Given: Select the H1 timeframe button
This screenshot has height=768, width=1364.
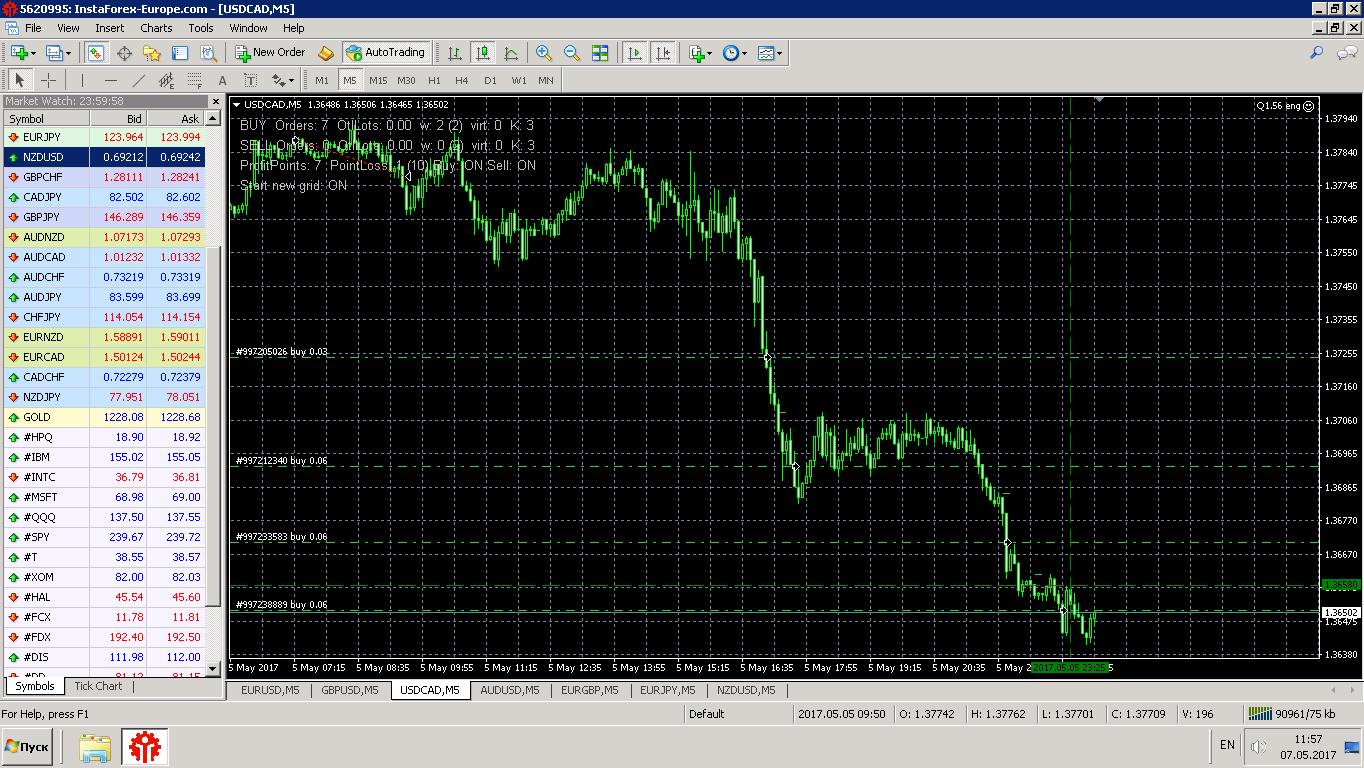Looking at the screenshot, I should pos(434,80).
